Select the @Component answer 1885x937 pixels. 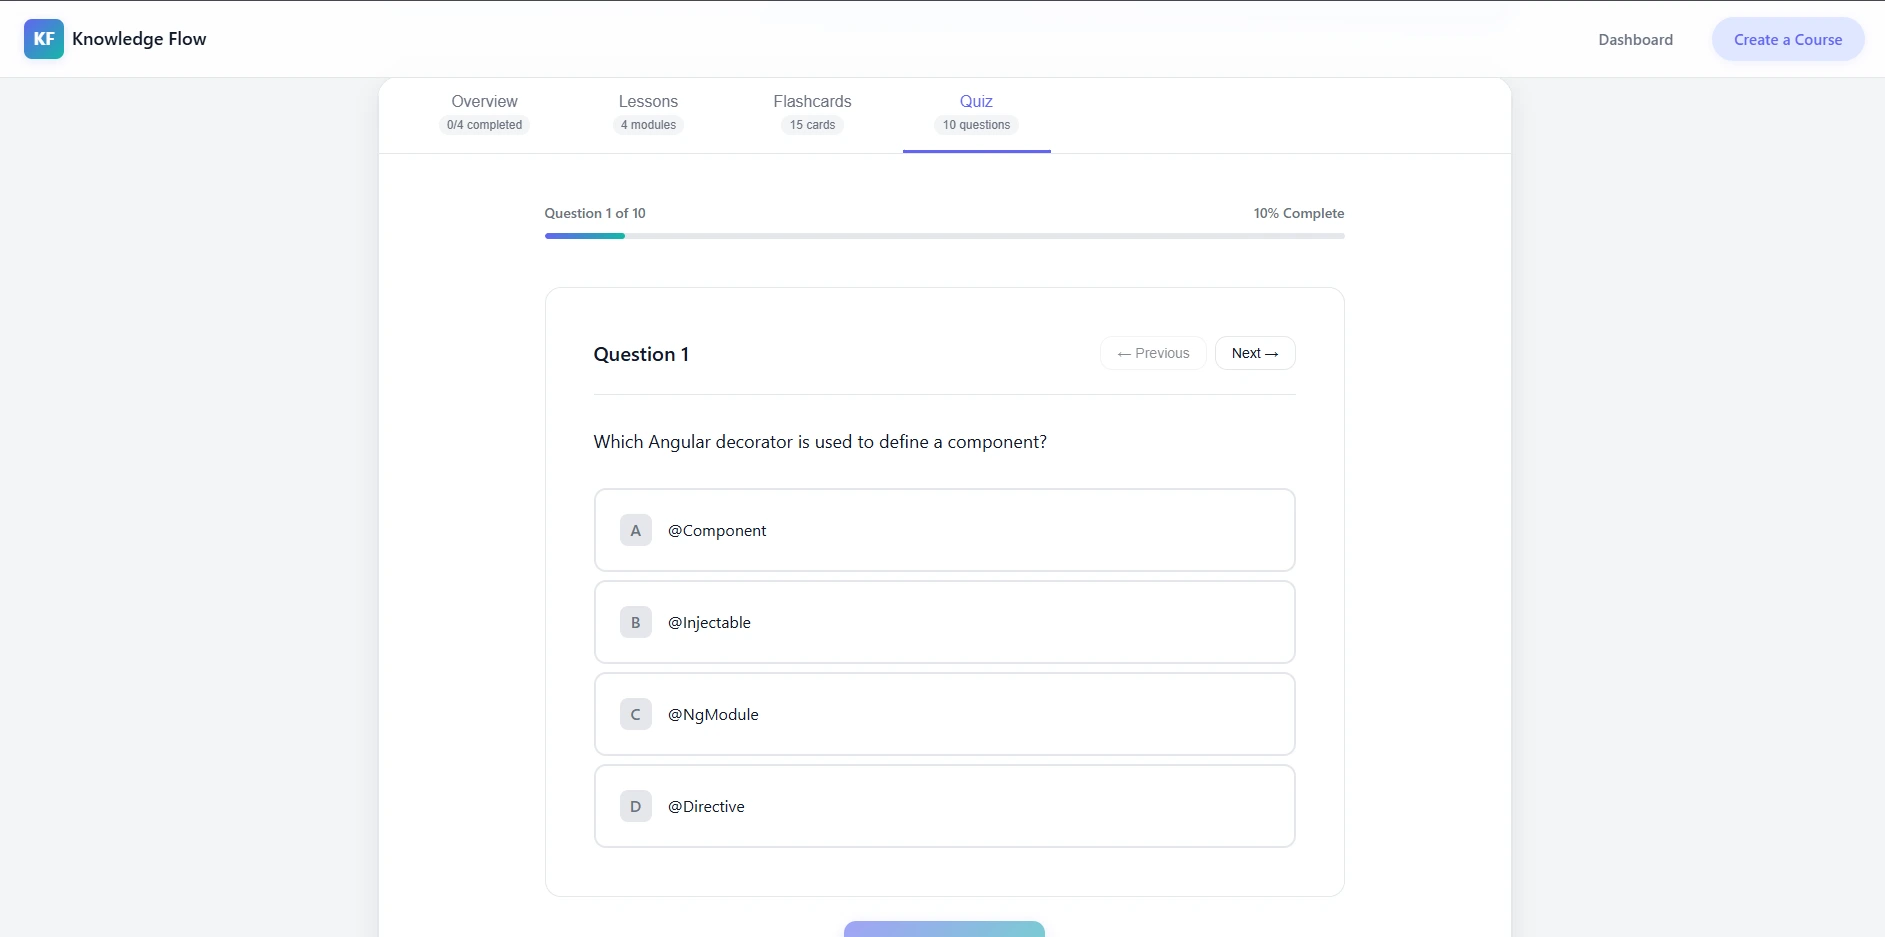point(944,530)
